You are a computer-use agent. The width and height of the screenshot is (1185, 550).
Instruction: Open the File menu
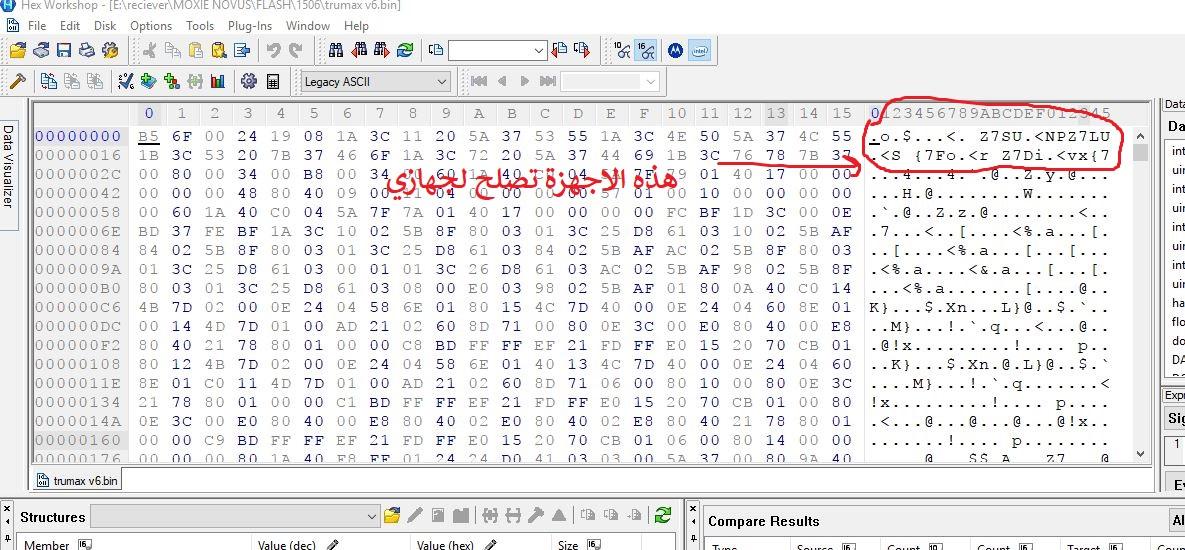(37, 25)
